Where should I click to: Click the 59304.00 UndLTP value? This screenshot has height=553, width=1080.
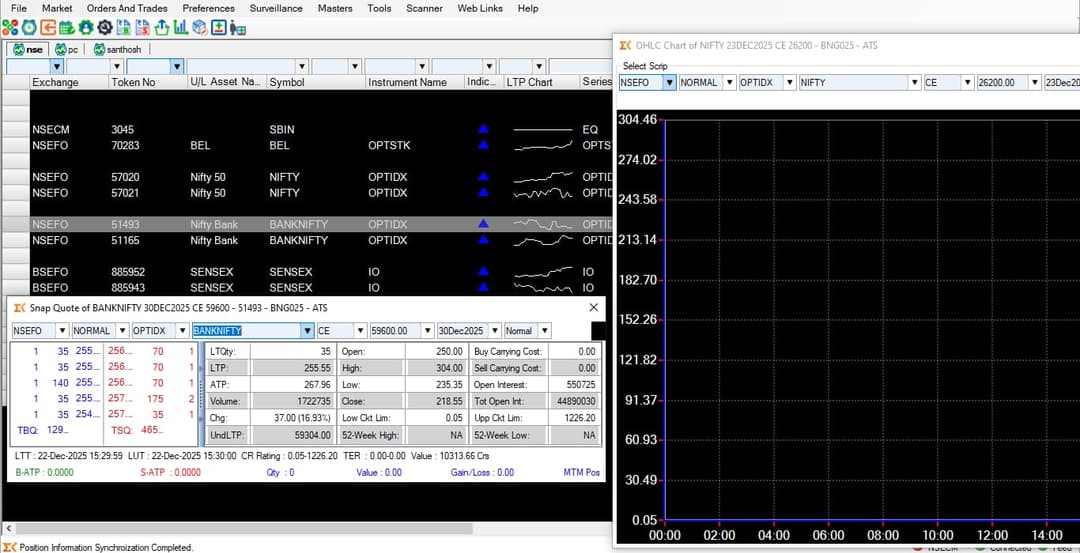click(x=293, y=435)
